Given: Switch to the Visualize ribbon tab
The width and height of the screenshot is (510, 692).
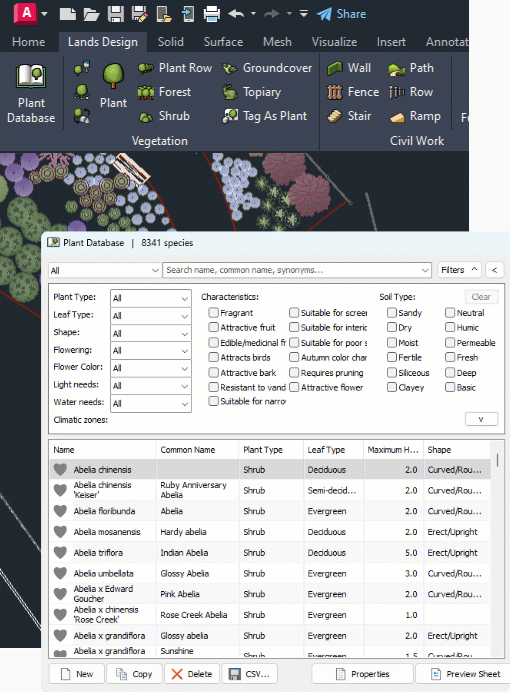Looking at the screenshot, I should [x=334, y=42].
